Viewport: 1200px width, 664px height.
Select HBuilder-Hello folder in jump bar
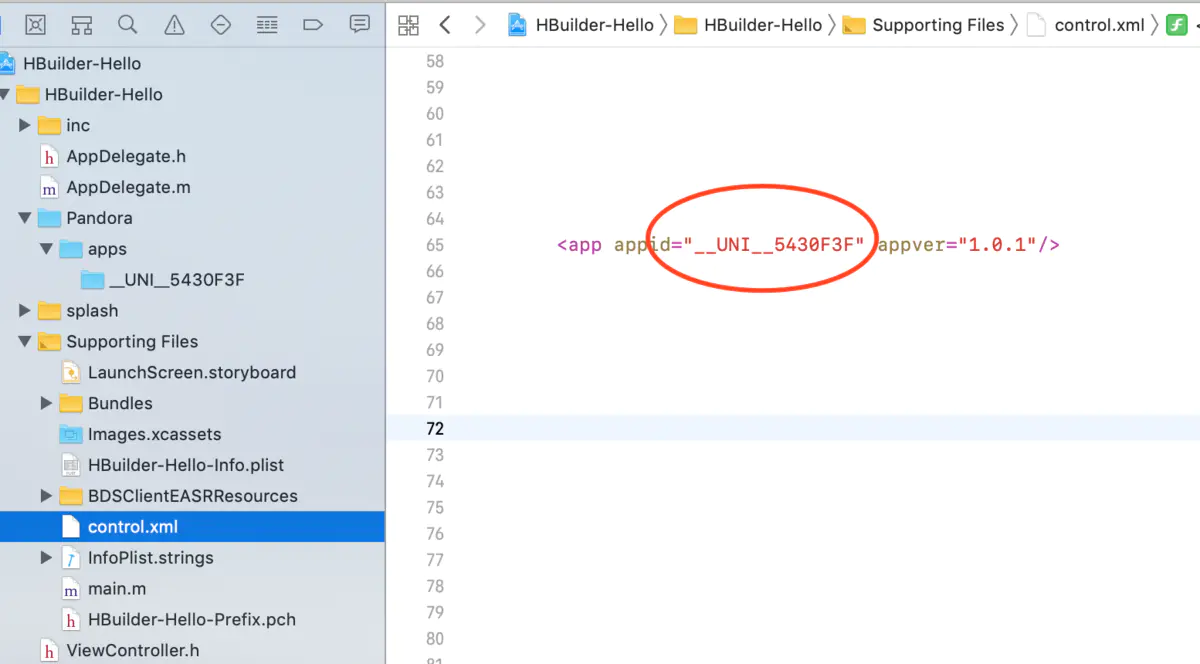coord(748,25)
